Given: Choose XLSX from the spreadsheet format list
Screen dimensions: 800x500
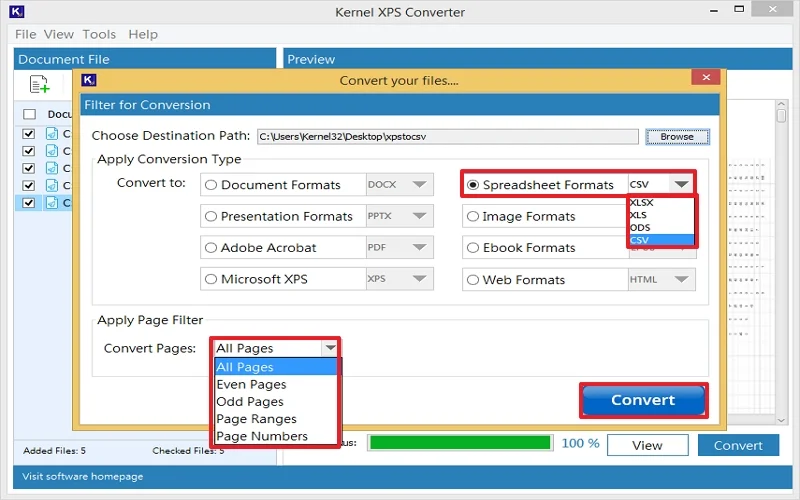Looking at the screenshot, I should [x=642, y=202].
